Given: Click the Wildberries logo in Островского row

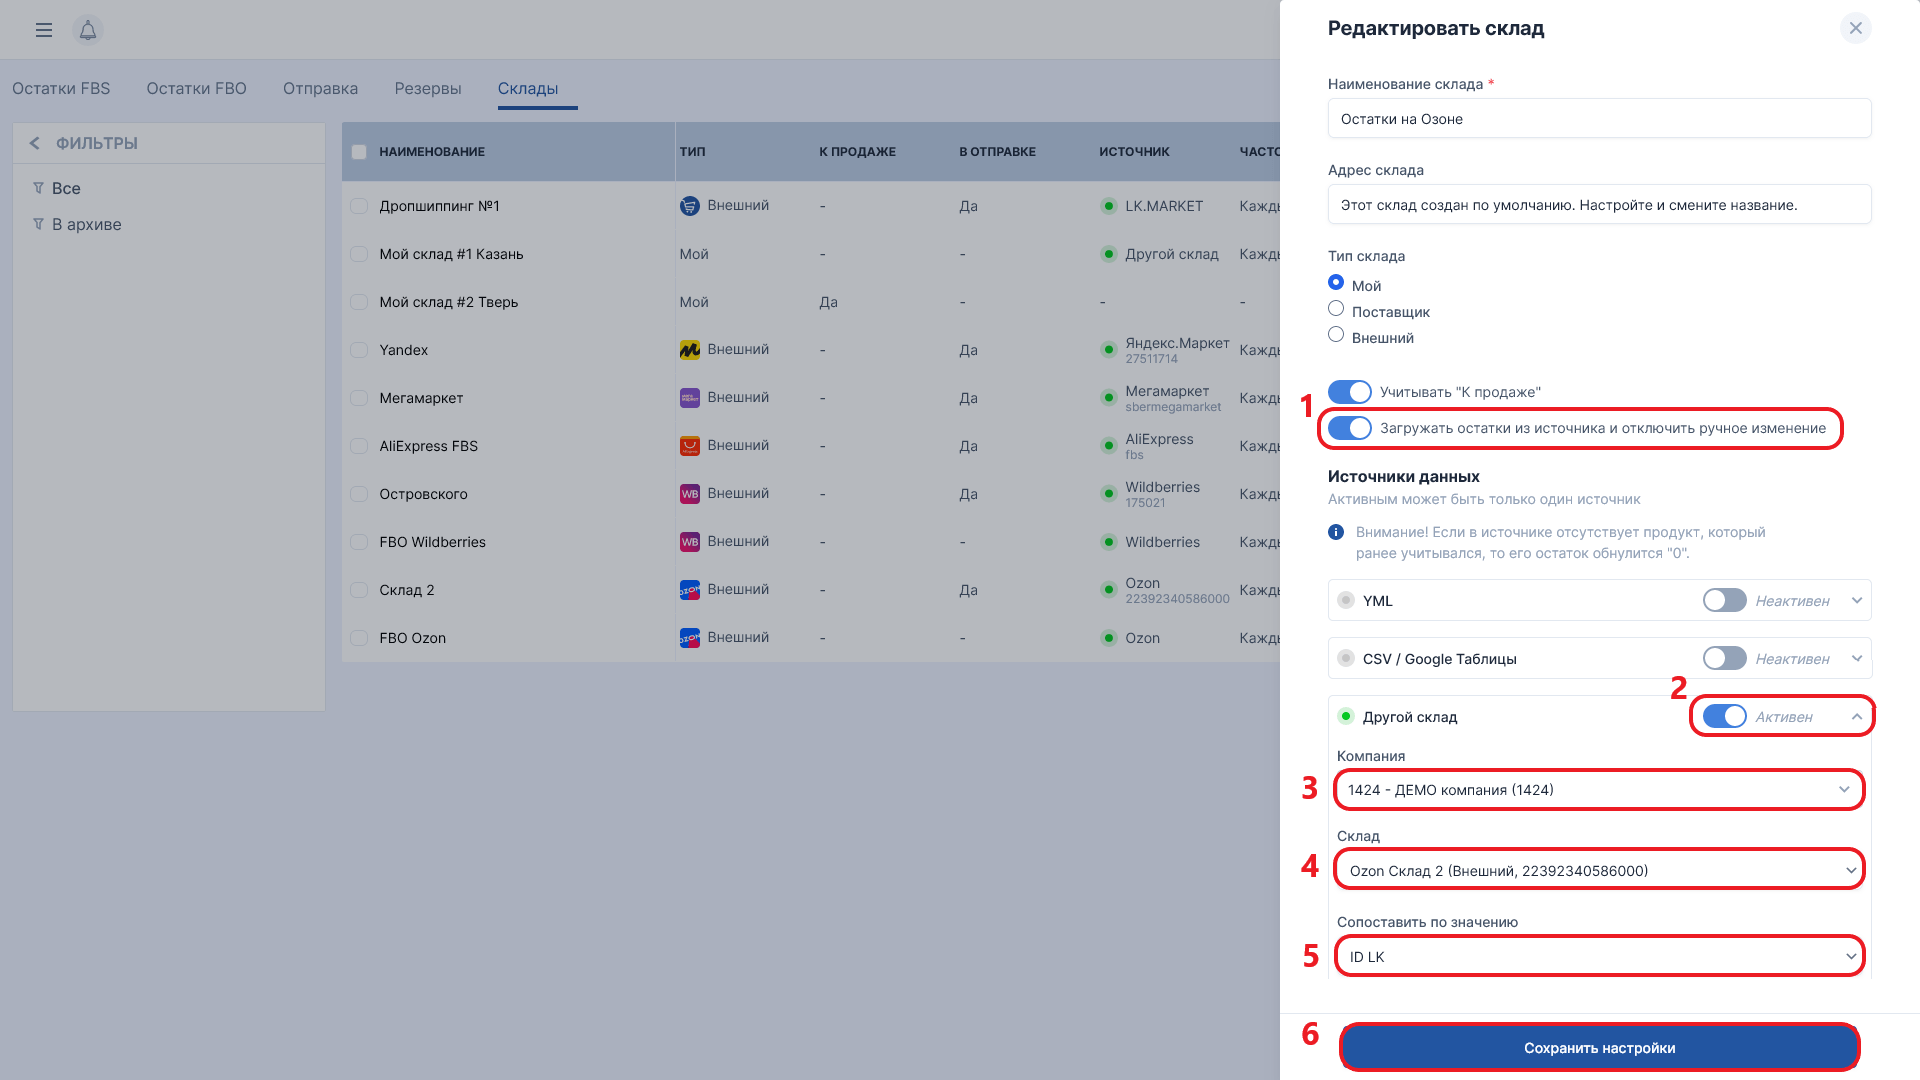Looking at the screenshot, I should tap(690, 494).
